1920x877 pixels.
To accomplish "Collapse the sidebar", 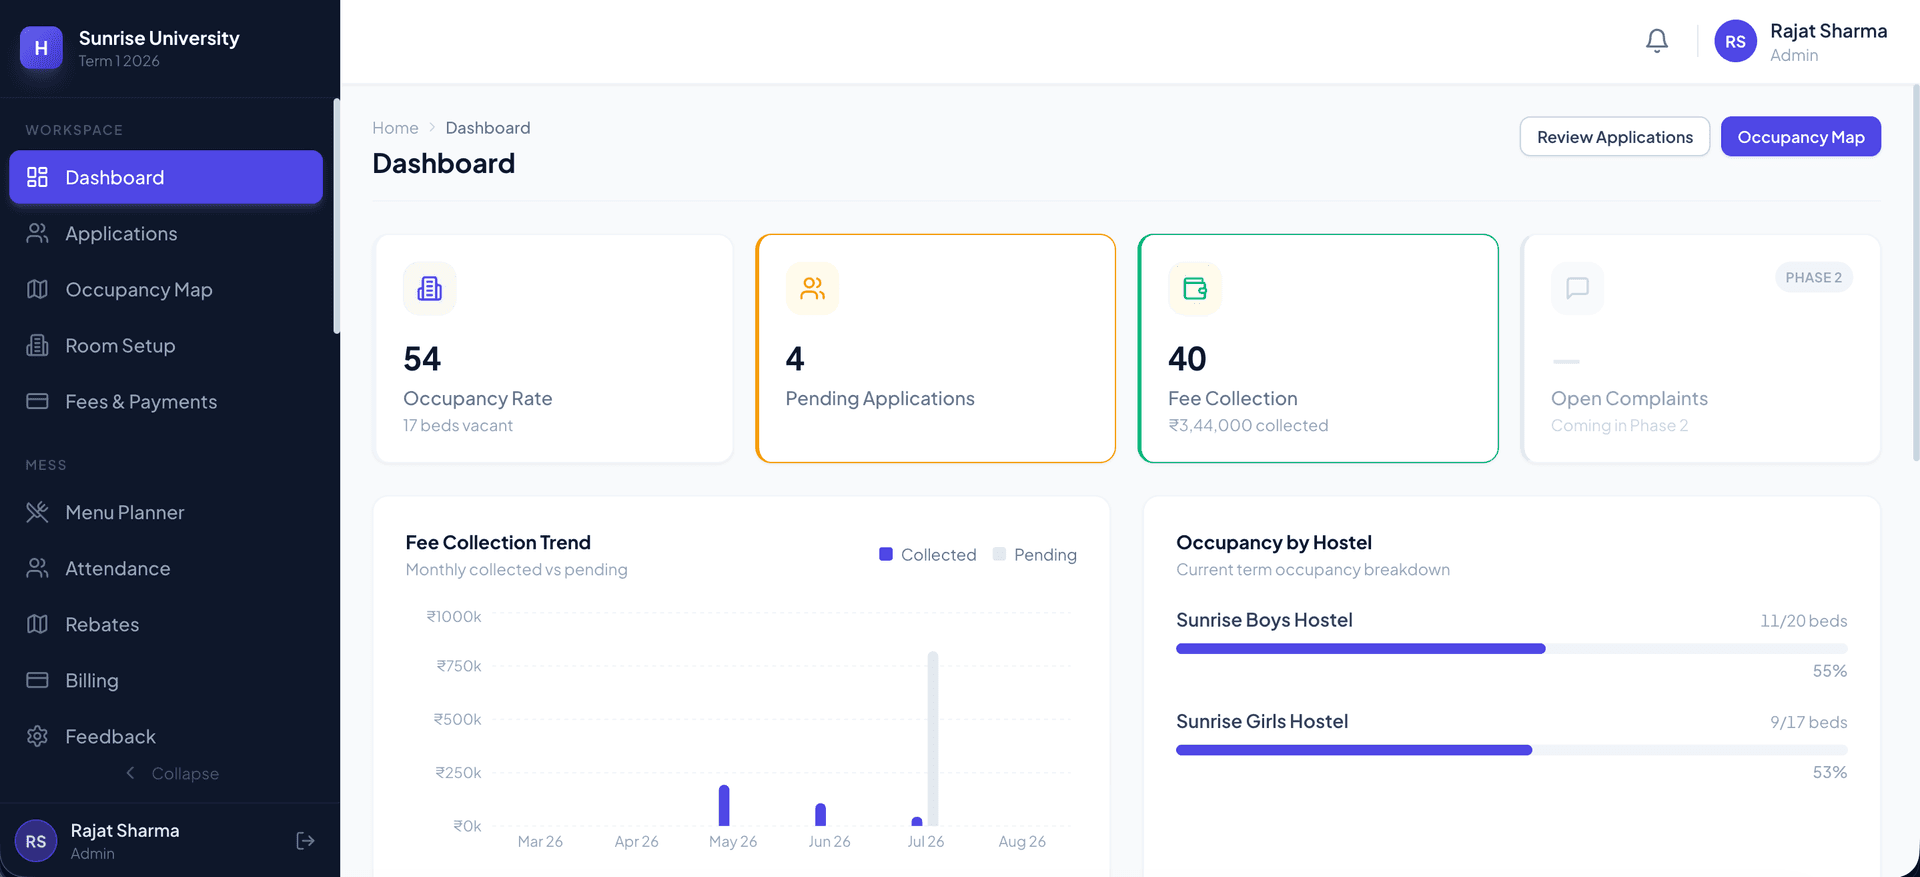I will [x=172, y=774].
